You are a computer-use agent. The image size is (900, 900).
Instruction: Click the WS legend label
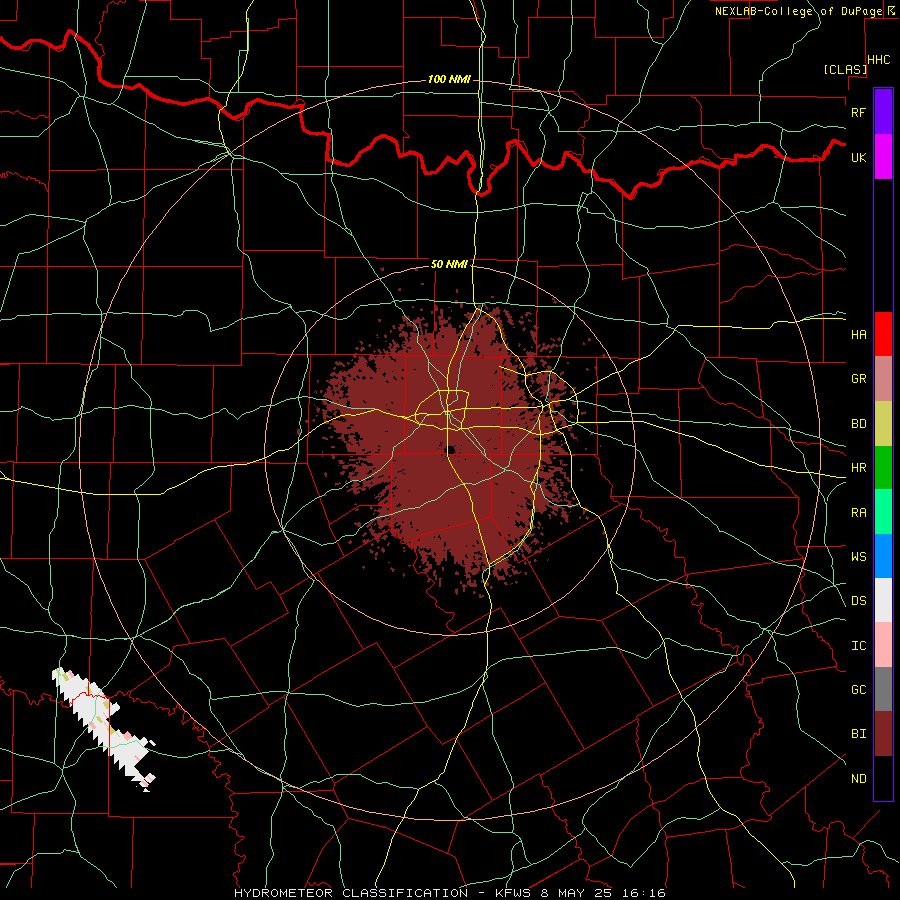tap(858, 557)
